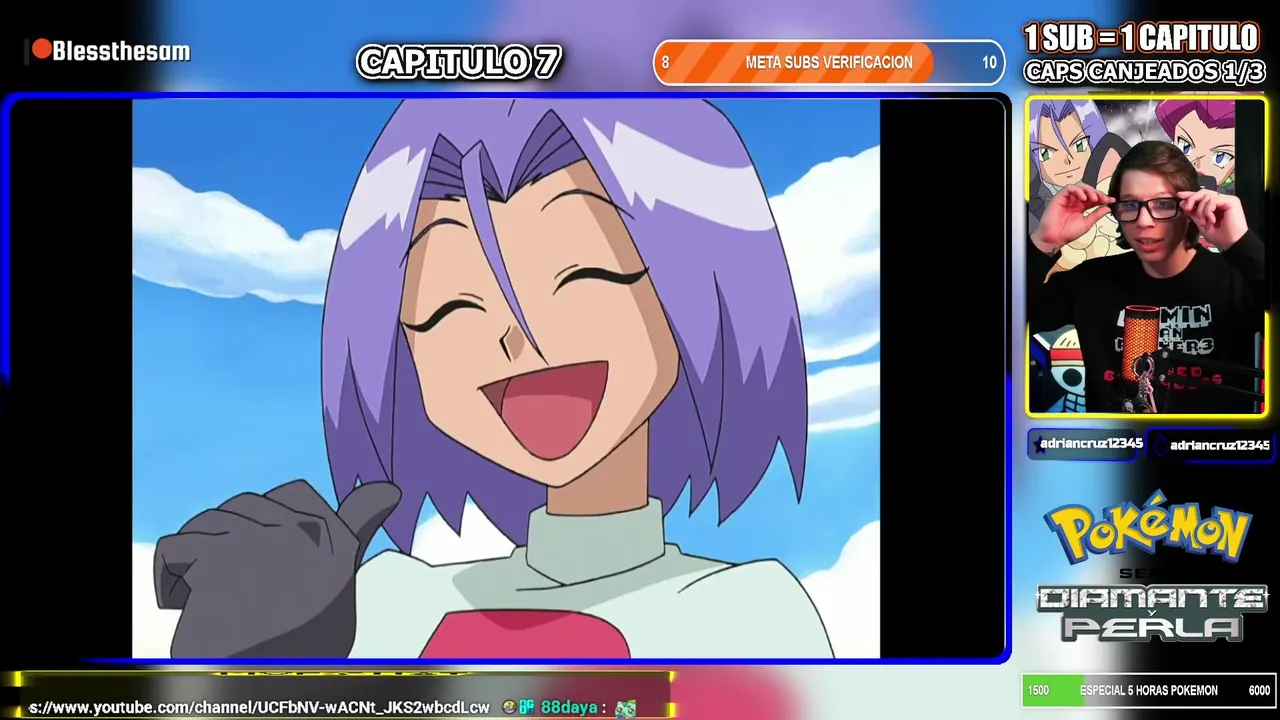The width and height of the screenshot is (1280, 720).
Task: Click the CAPITULO 7 title text
Action: pyautogui.click(x=459, y=62)
